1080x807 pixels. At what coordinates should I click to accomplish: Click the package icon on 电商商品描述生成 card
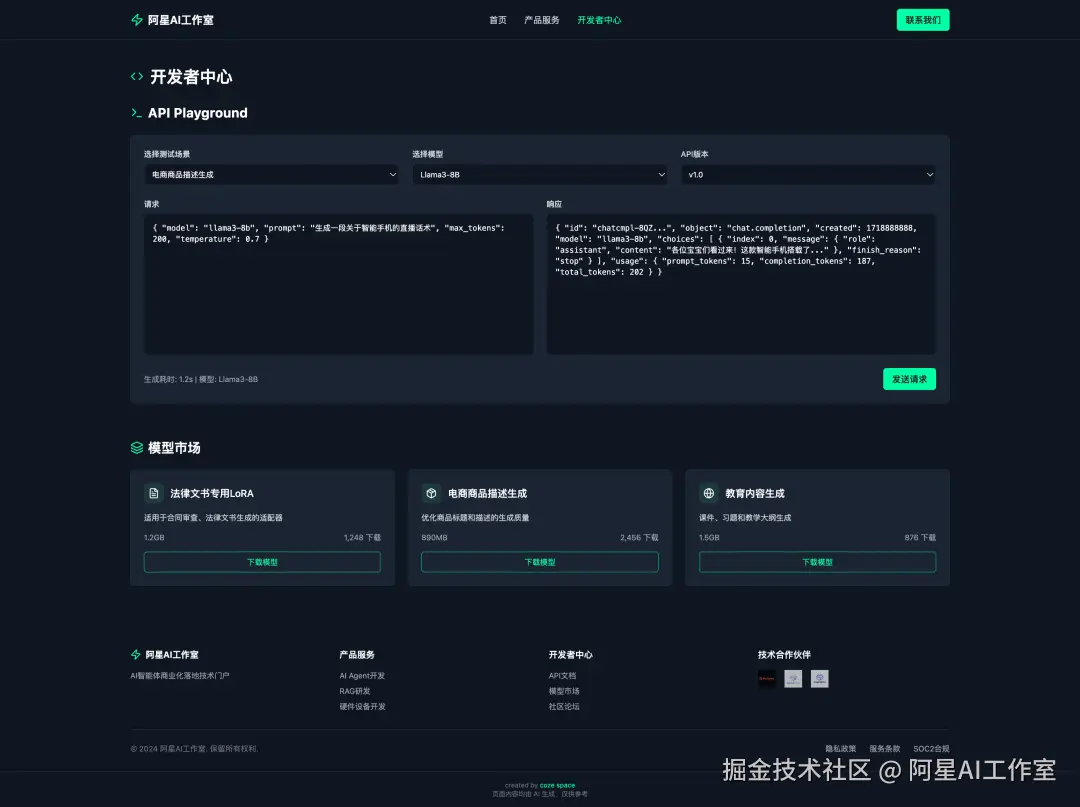(431, 493)
